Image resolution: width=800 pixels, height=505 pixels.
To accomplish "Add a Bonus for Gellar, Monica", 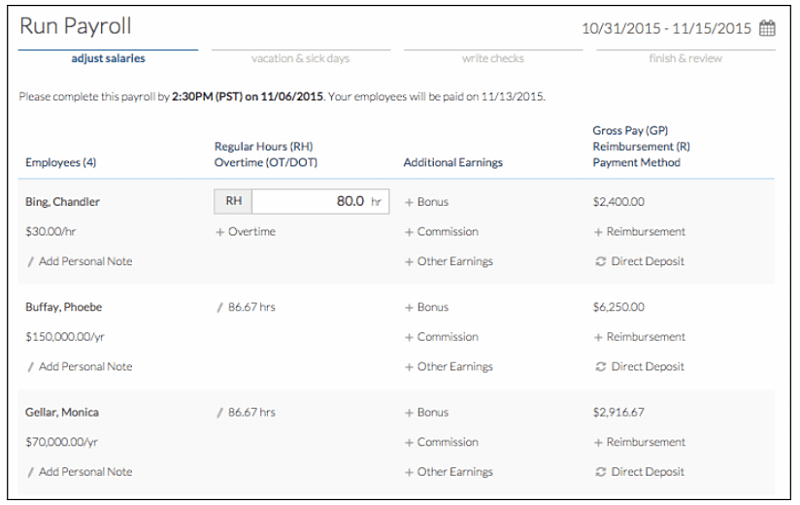I will pyautogui.click(x=427, y=412).
